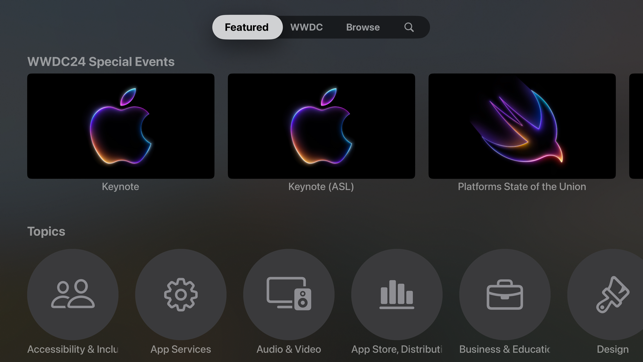Click the "Keynote (ASL)" title text

pyautogui.click(x=321, y=187)
